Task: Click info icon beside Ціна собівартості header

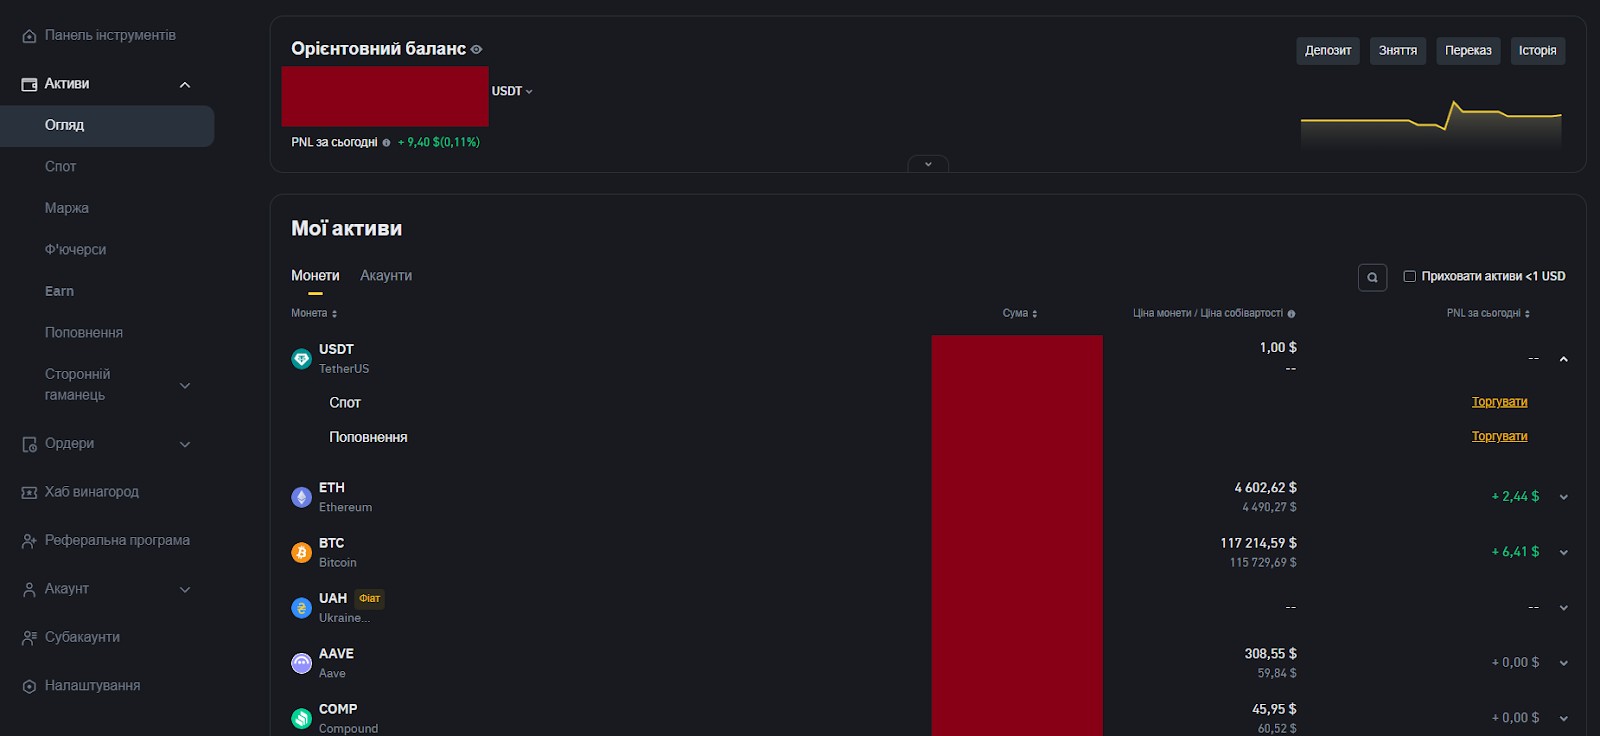Action: [1291, 314]
